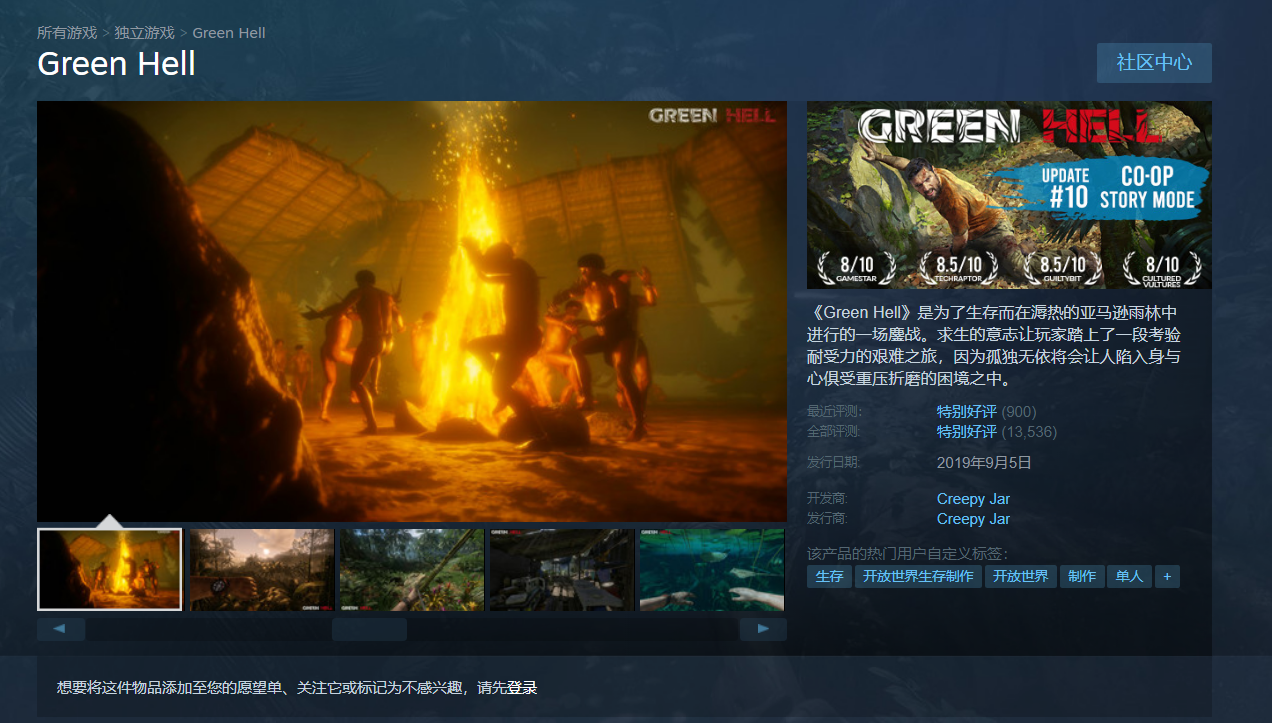The image size is (1272, 723).
Task: Click the 该产品的热门用户自定义标签 heading
Action: (908, 554)
